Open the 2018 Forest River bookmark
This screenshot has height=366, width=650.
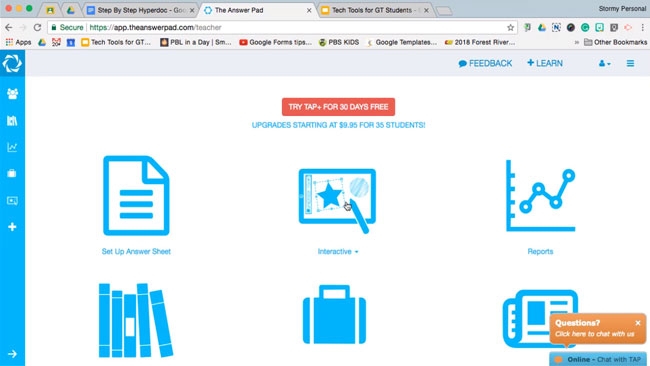pos(480,42)
